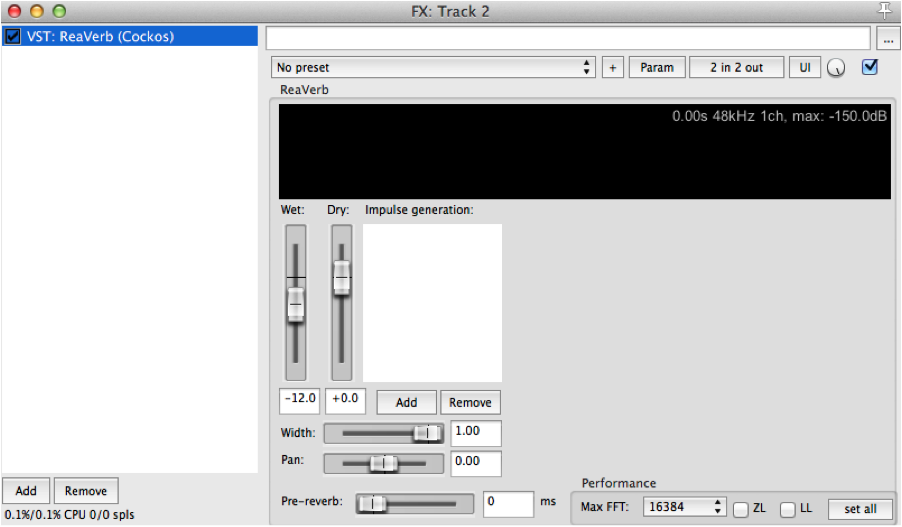Click the pin window icon

point(884,10)
